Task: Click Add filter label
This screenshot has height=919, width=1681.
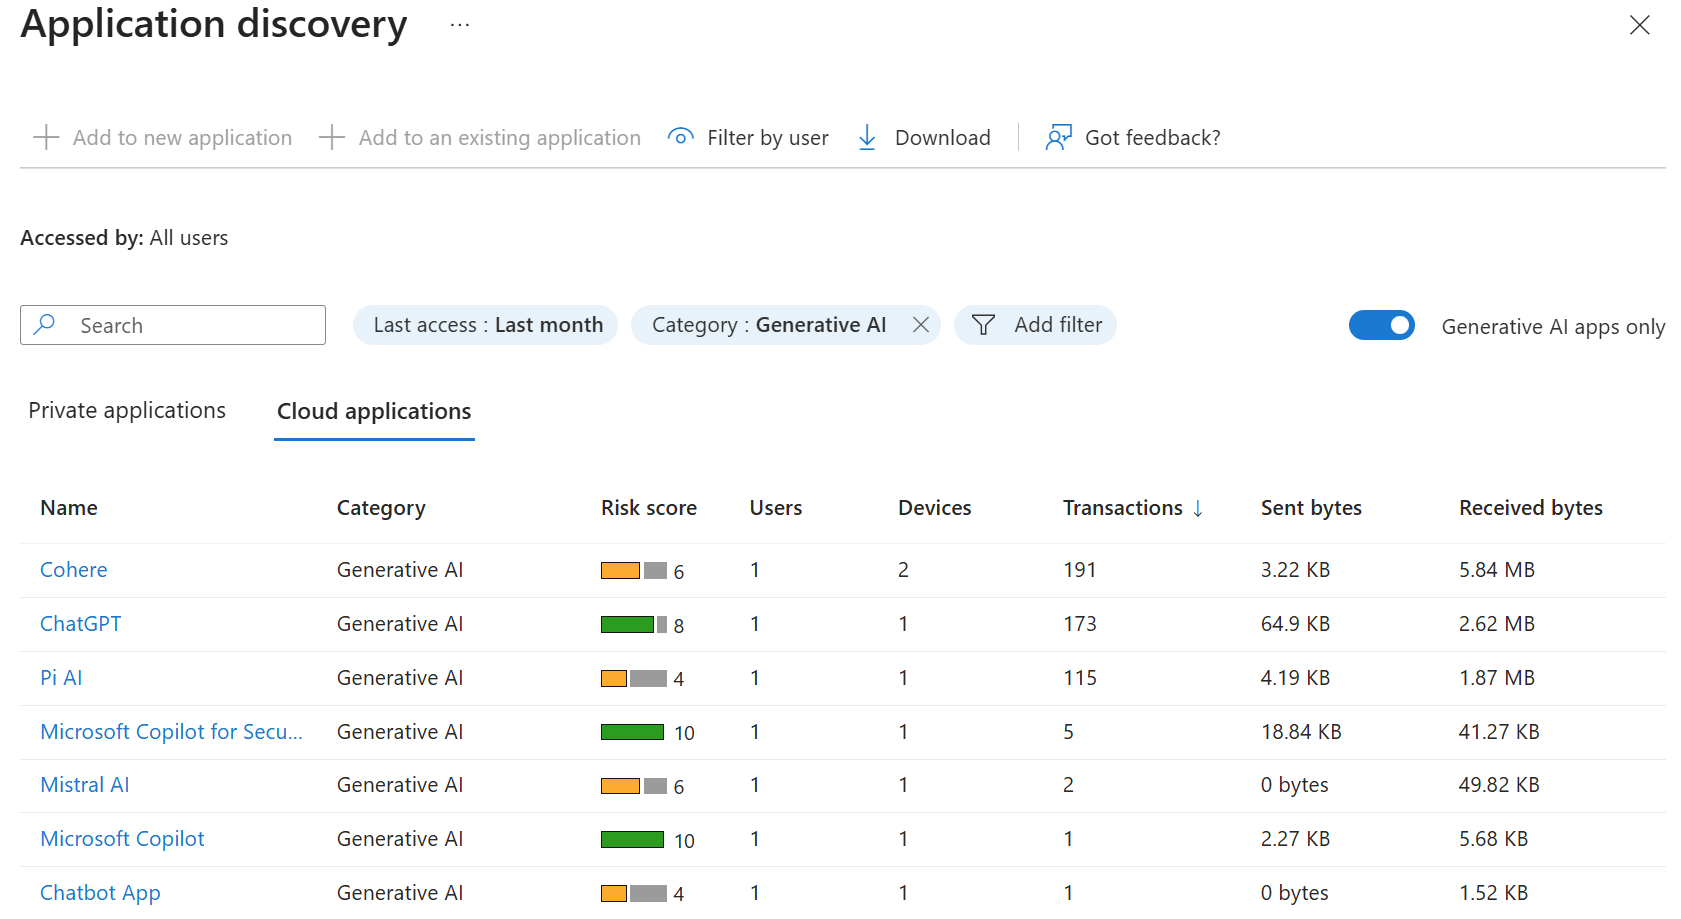Action: click(1058, 325)
